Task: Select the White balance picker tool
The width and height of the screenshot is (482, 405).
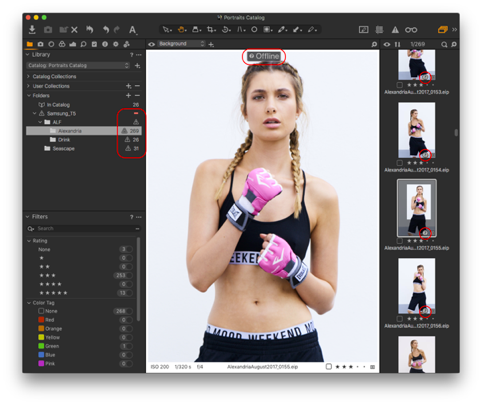Action: click(x=282, y=30)
